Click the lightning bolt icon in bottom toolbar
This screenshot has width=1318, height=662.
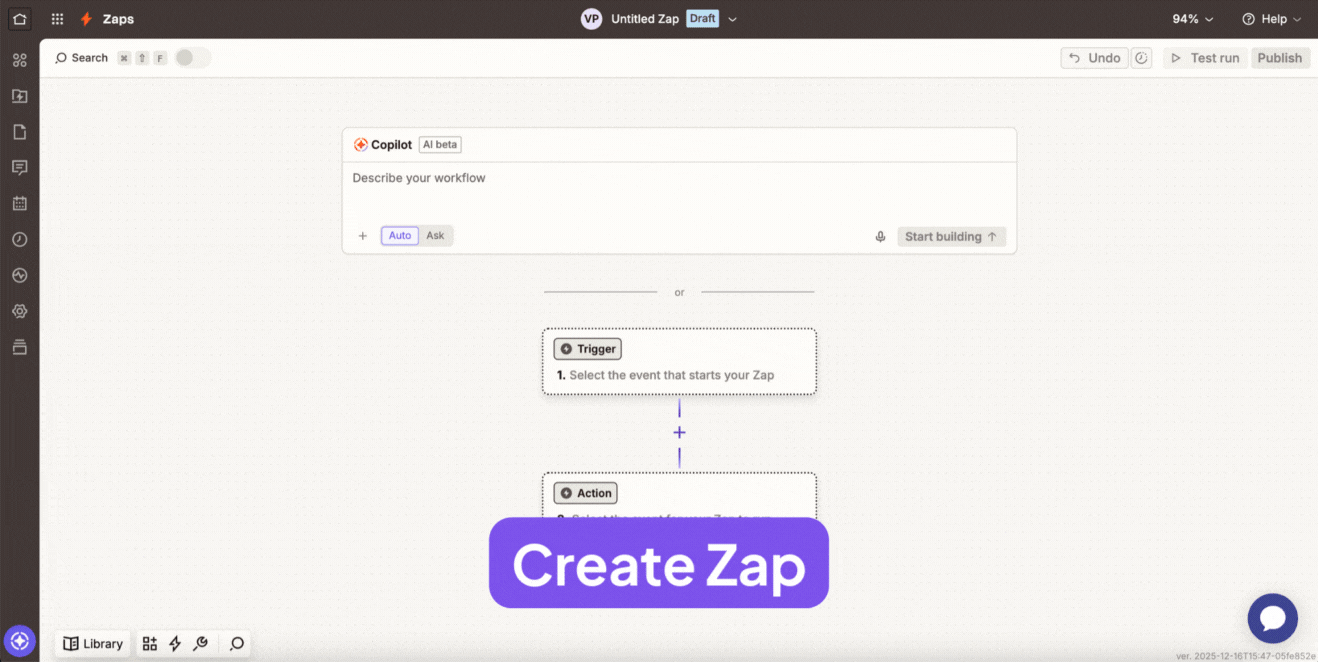click(175, 644)
